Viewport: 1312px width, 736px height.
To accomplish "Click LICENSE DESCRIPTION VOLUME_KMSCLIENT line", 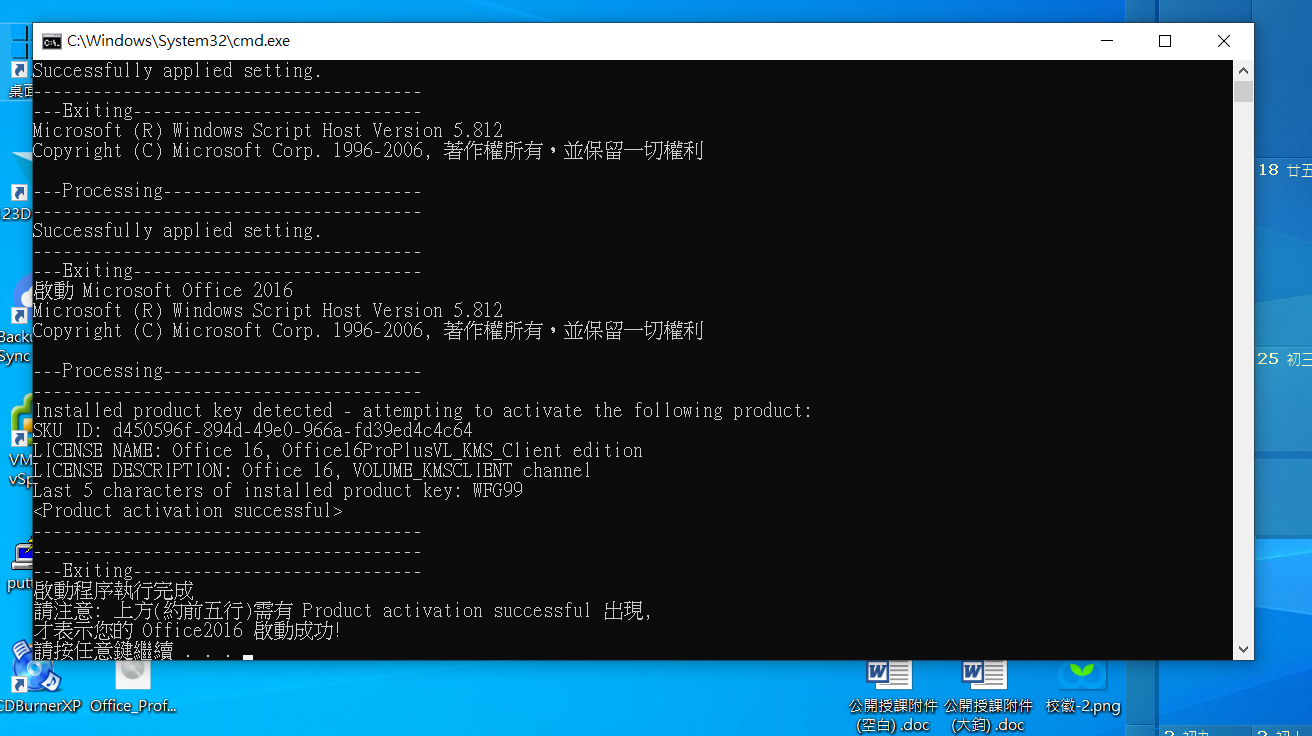I will point(312,471).
